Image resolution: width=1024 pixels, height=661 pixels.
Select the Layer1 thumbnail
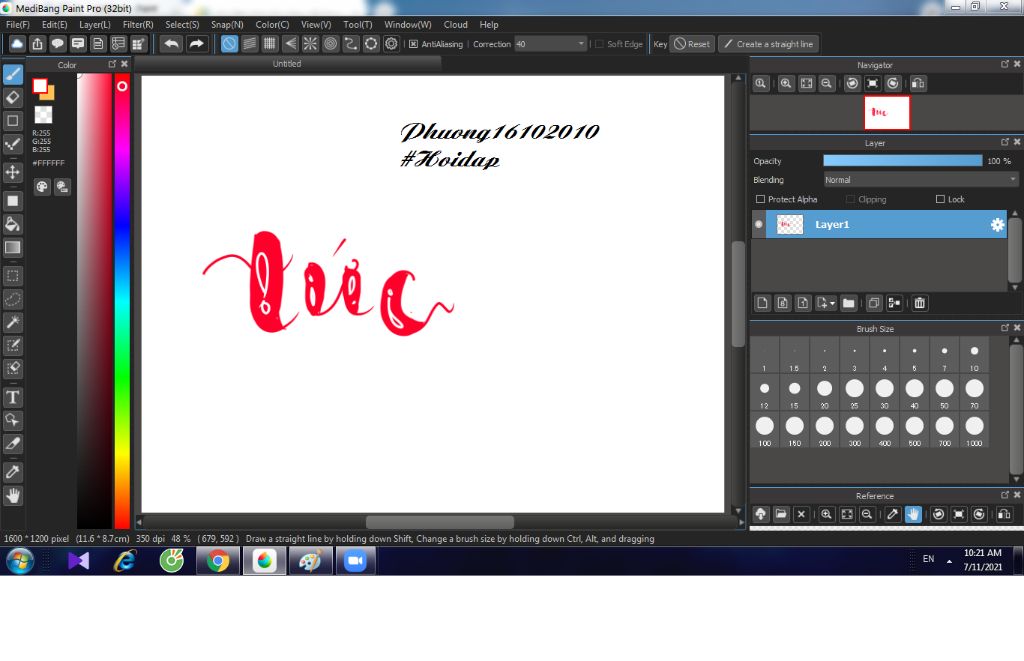[790, 225]
